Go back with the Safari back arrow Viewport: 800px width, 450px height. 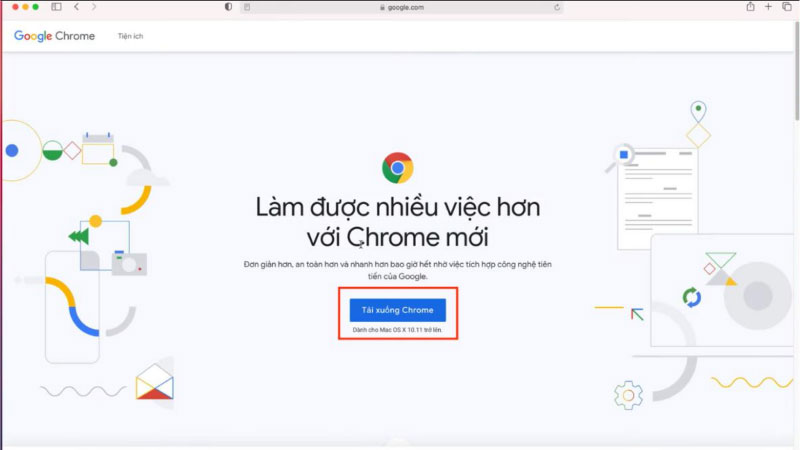[x=77, y=7]
